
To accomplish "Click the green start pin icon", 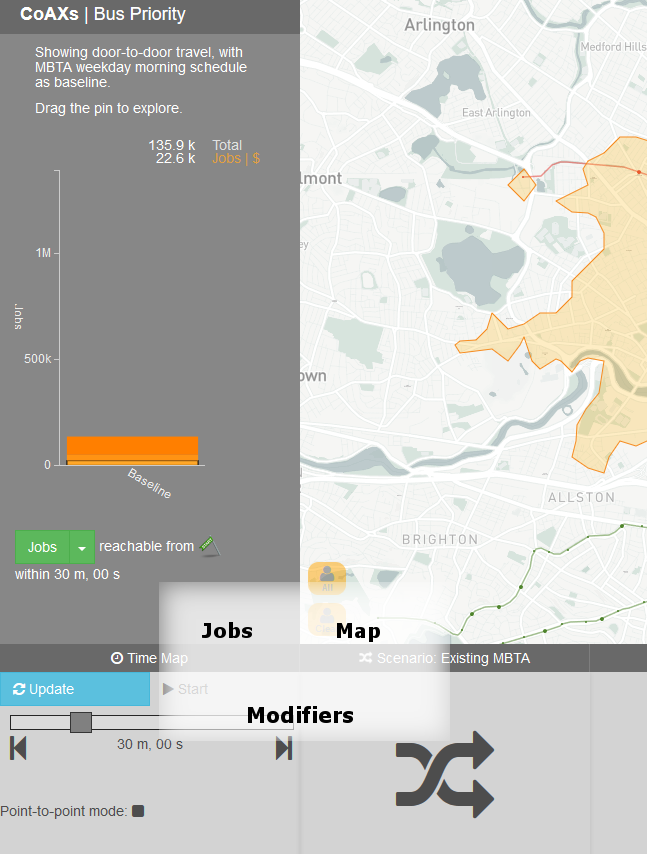I will (210, 546).
